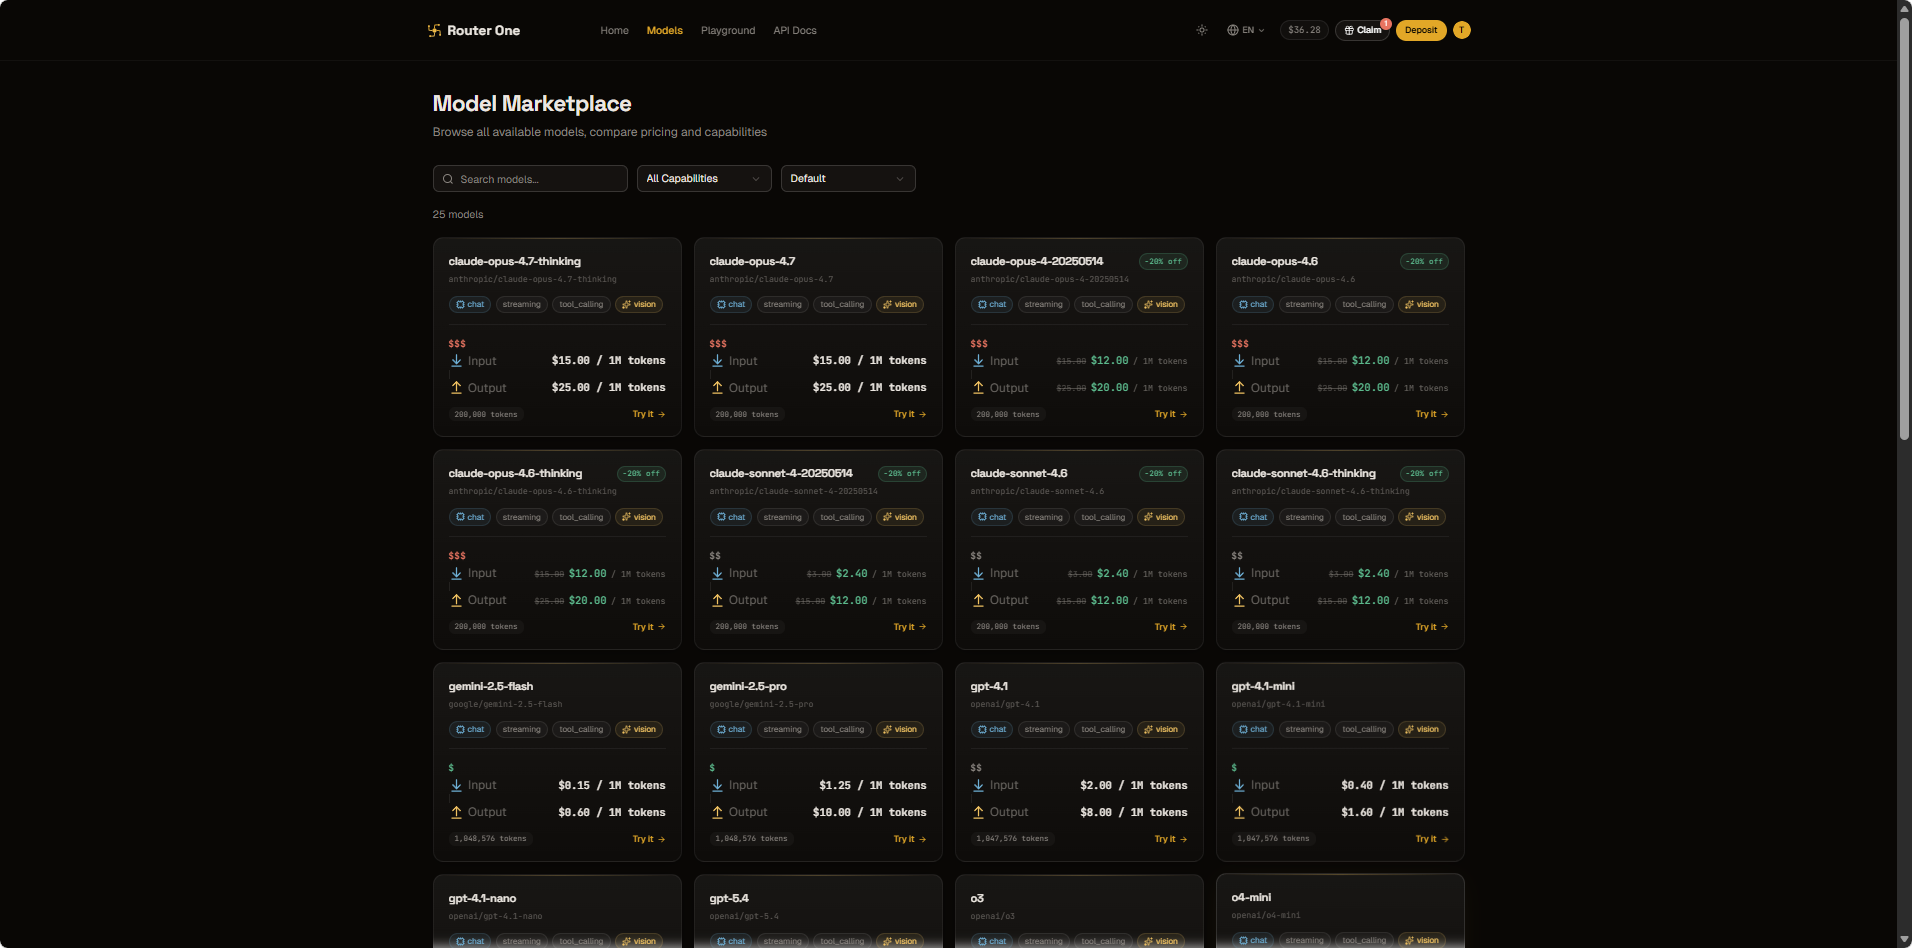Open the language globe icon
This screenshot has height=948, width=1912.
coord(1233,30)
